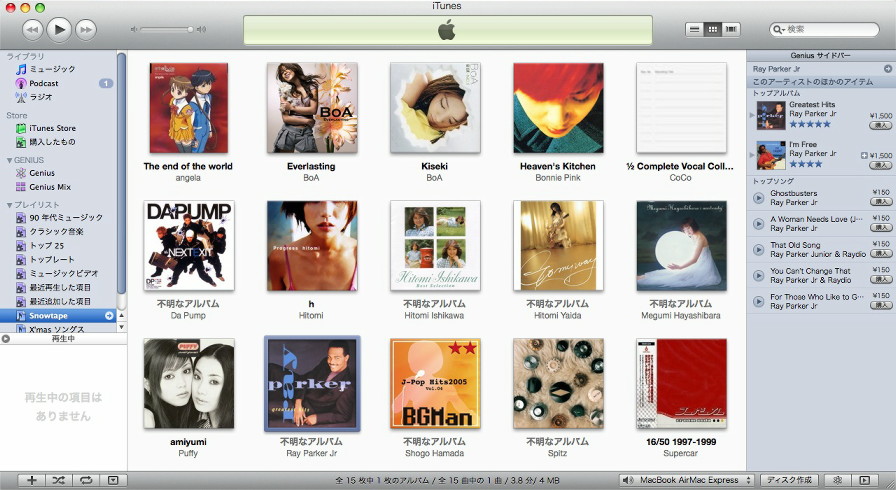Click the Podcast unplayed count badge
The image size is (896, 490).
click(106, 83)
